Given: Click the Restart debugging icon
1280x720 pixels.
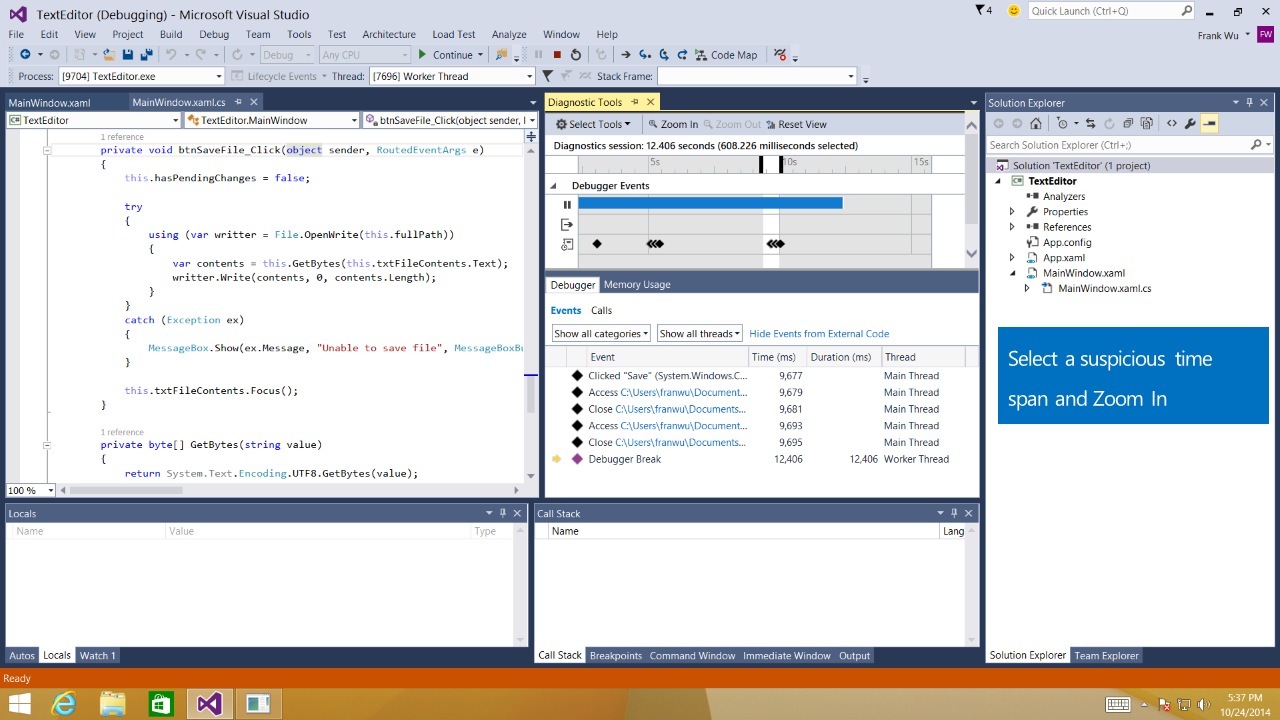Looking at the screenshot, I should [x=575, y=55].
